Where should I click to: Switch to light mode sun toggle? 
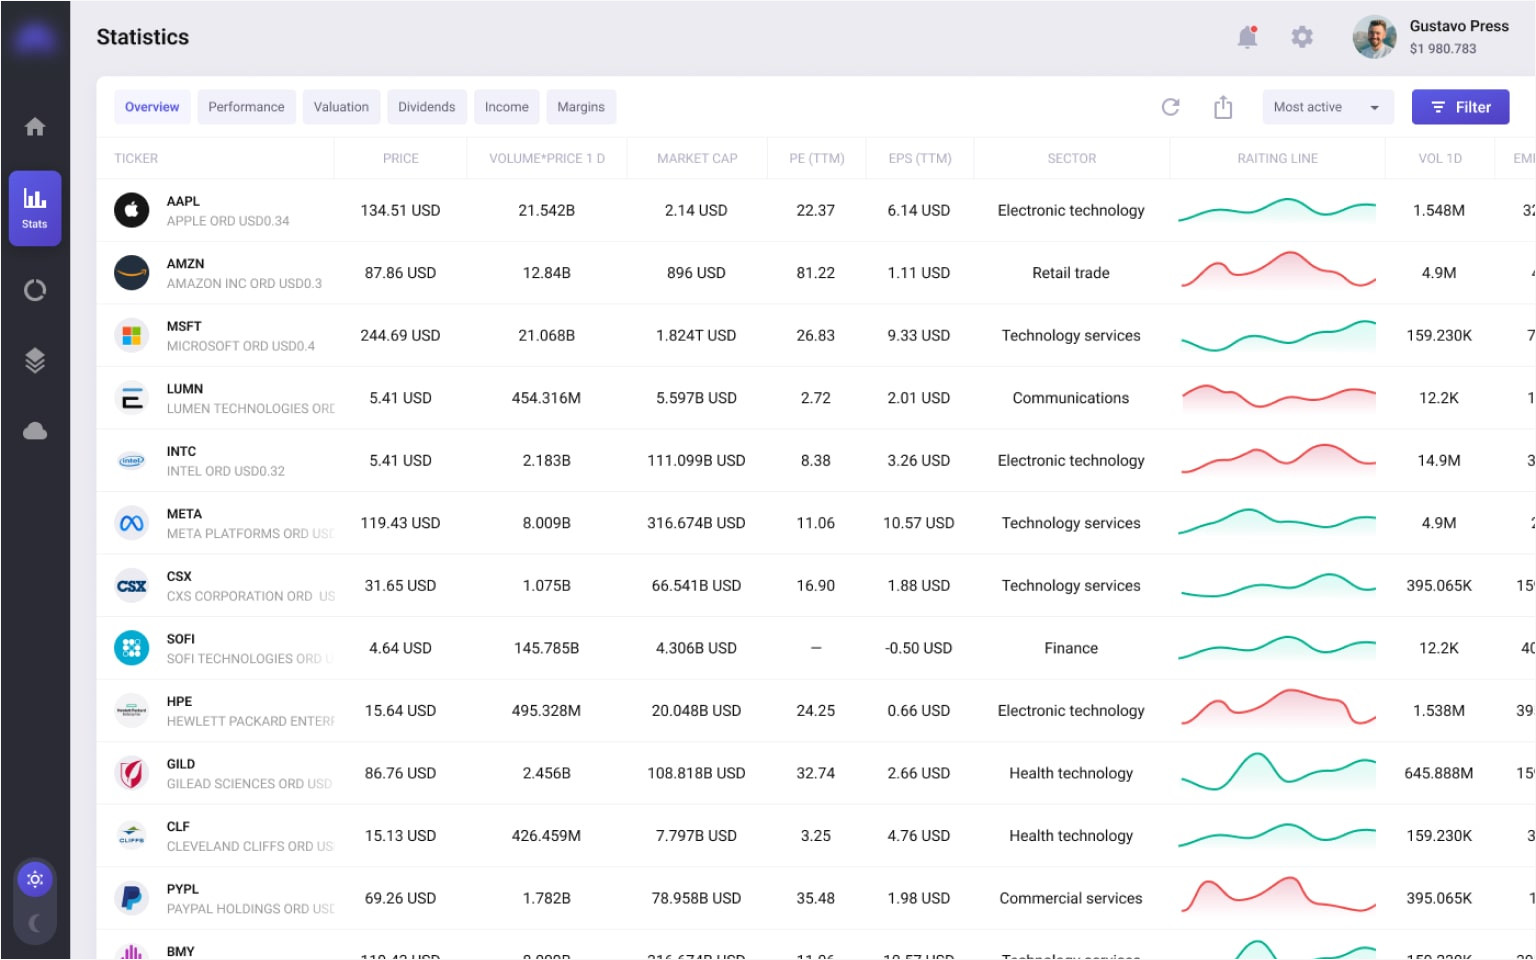pyautogui.click(x=35, y=880)
